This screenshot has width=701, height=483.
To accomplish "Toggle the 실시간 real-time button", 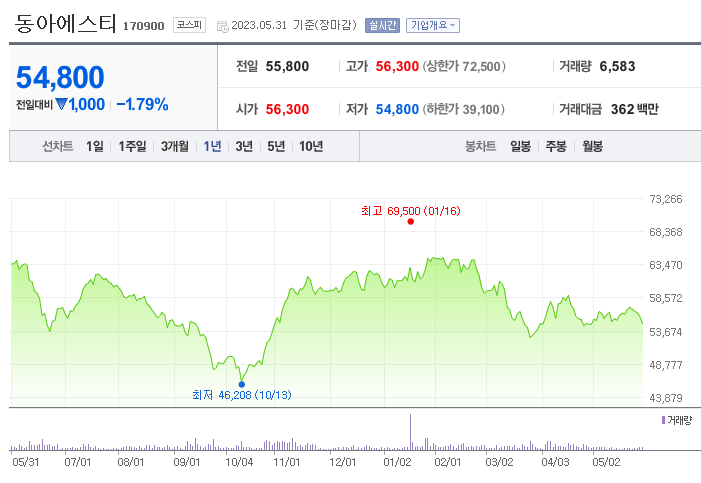I will click(382, 25).
